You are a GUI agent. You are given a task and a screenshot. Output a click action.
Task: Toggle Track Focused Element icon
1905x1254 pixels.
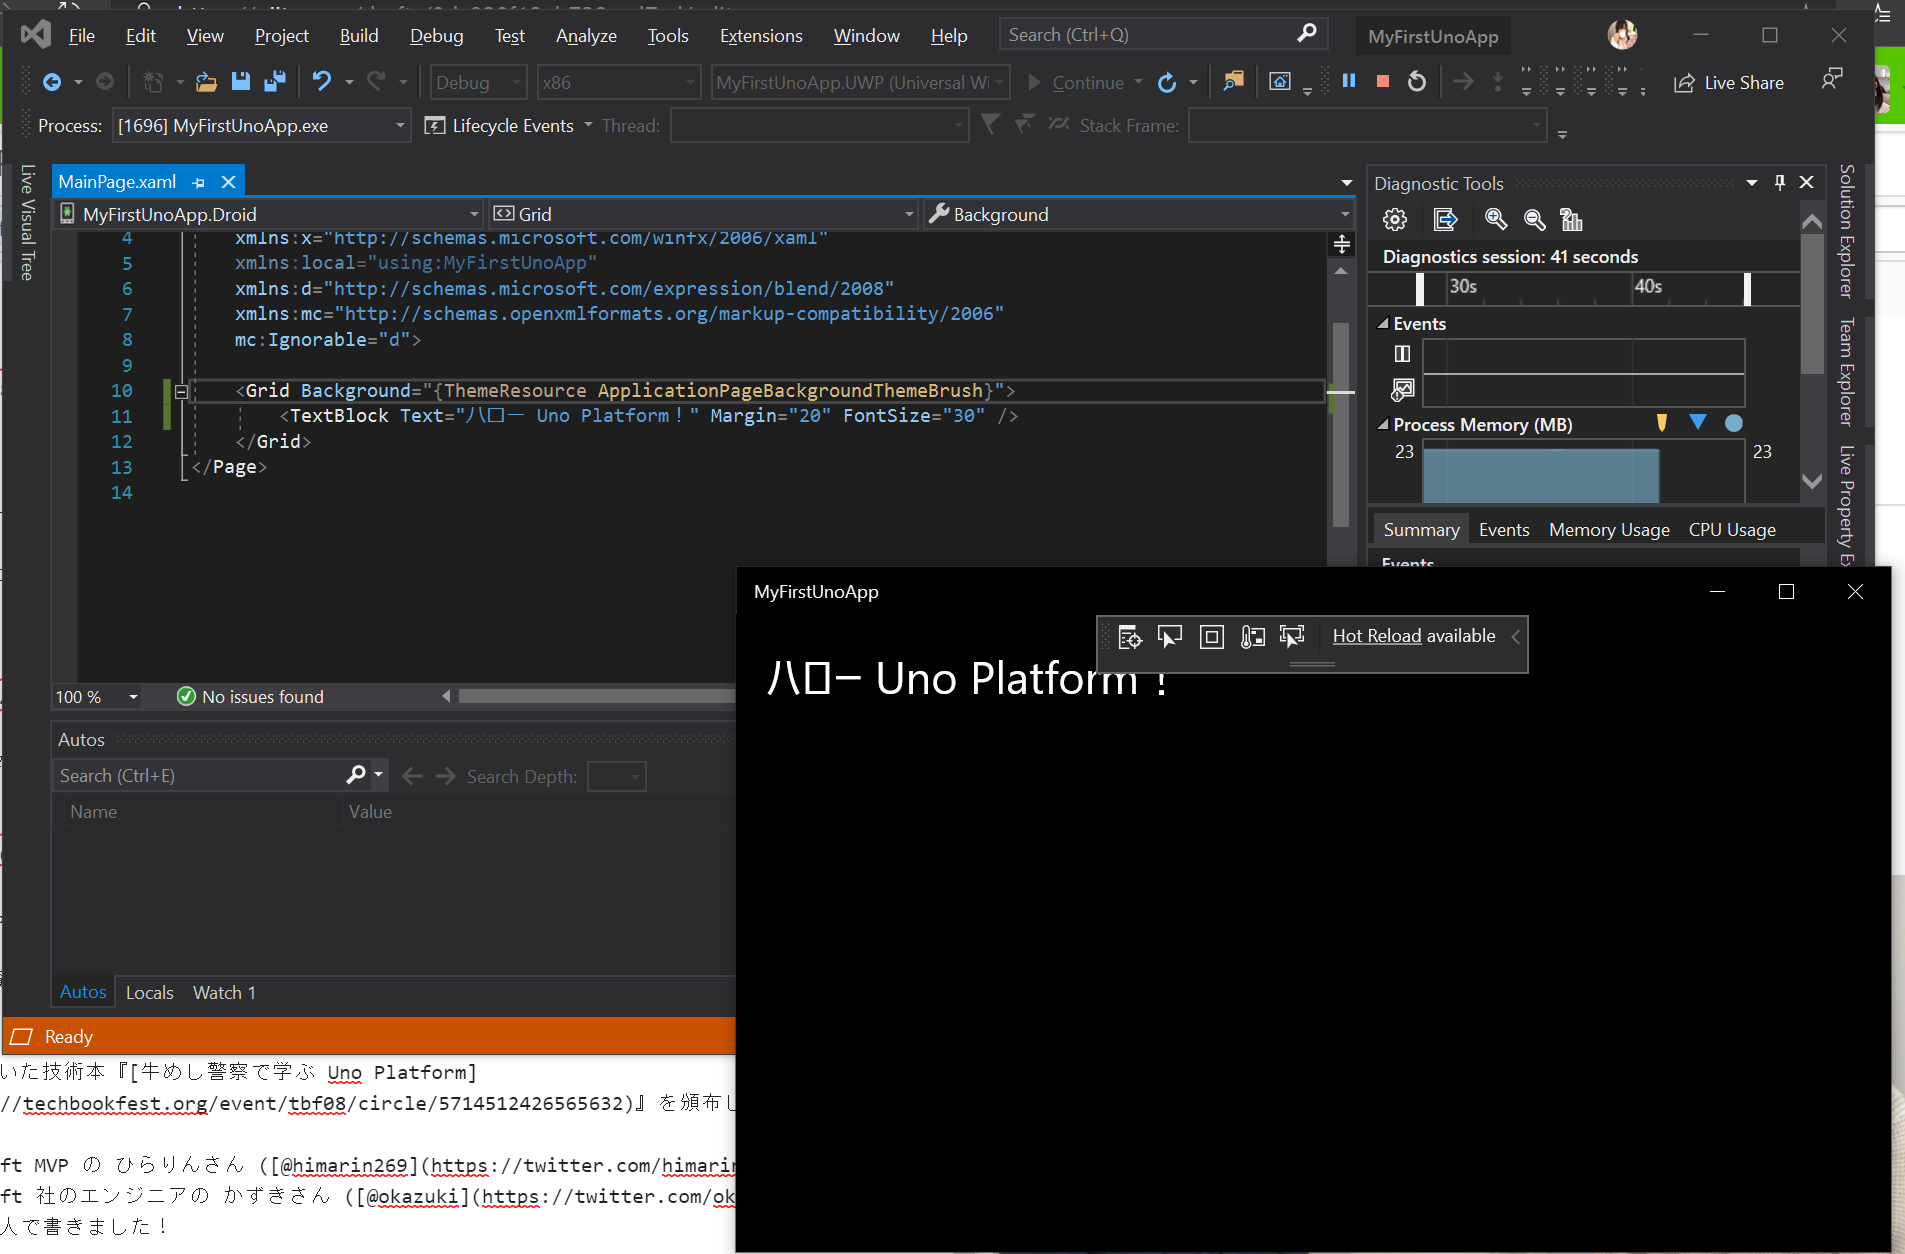coord(1252,637)
